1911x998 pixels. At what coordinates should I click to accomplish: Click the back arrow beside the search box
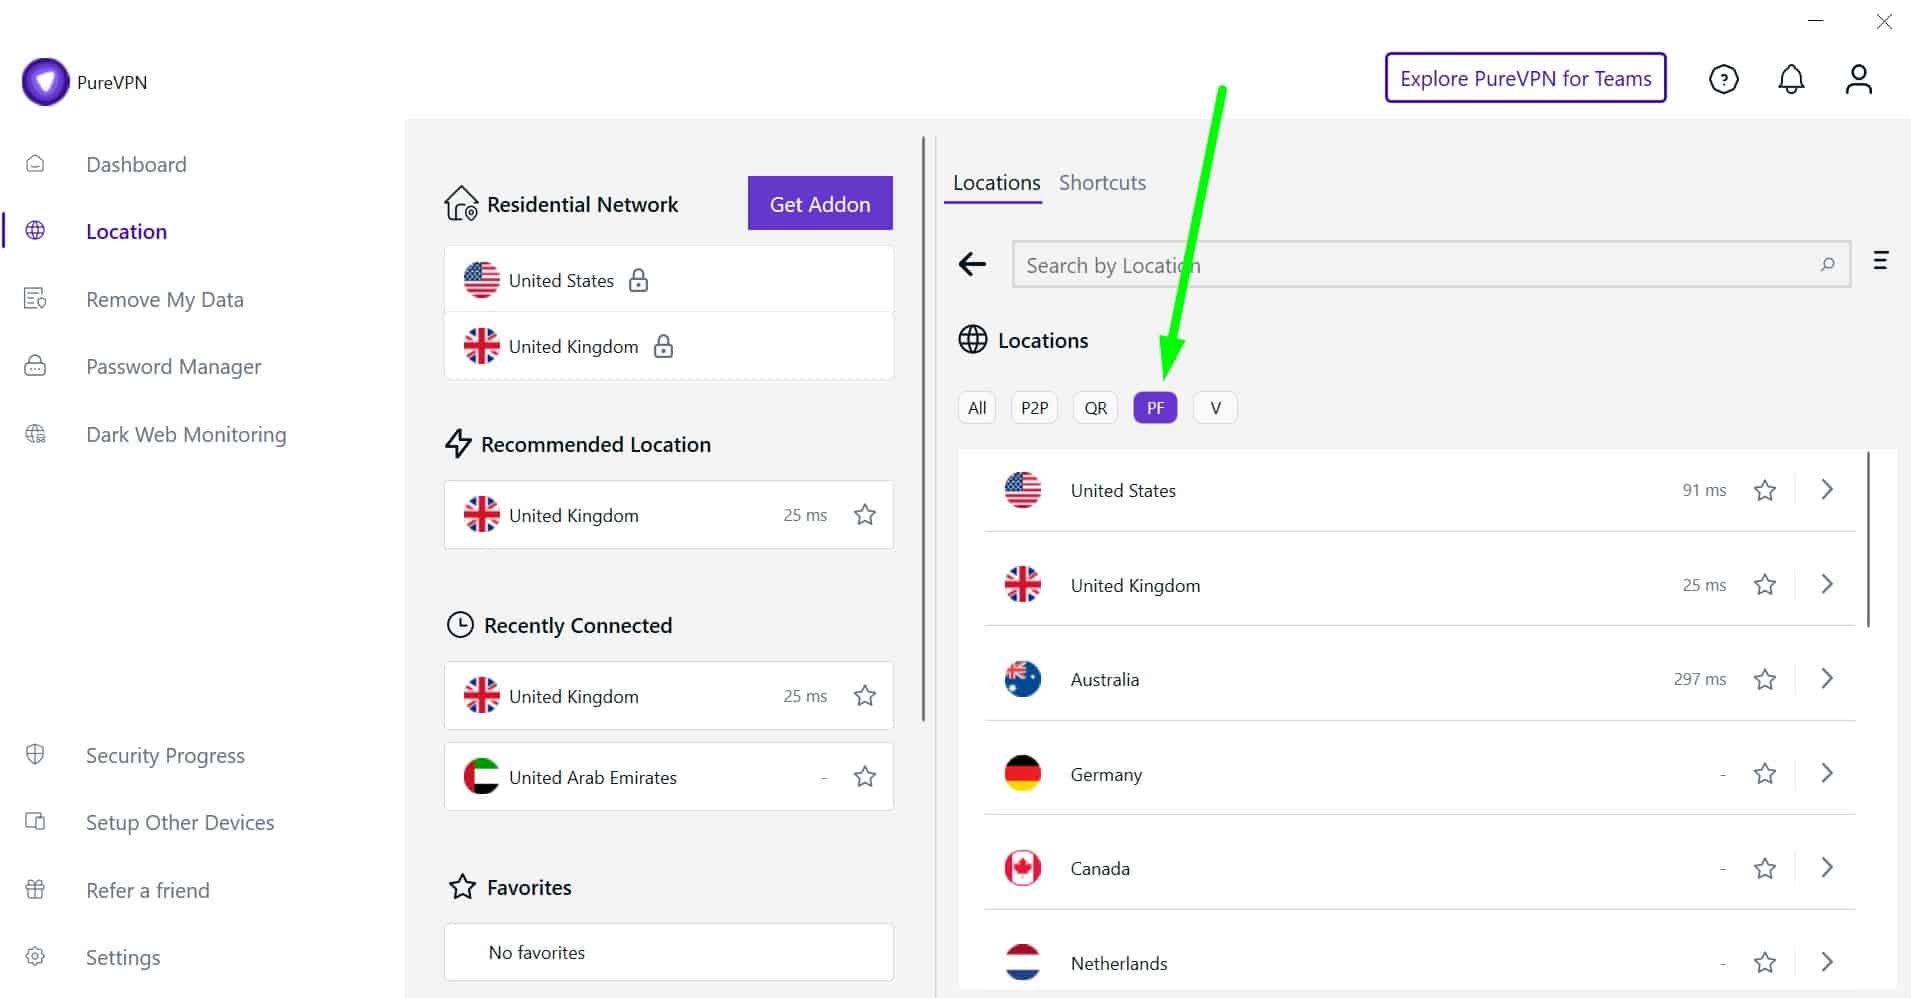tap(972, 264)
